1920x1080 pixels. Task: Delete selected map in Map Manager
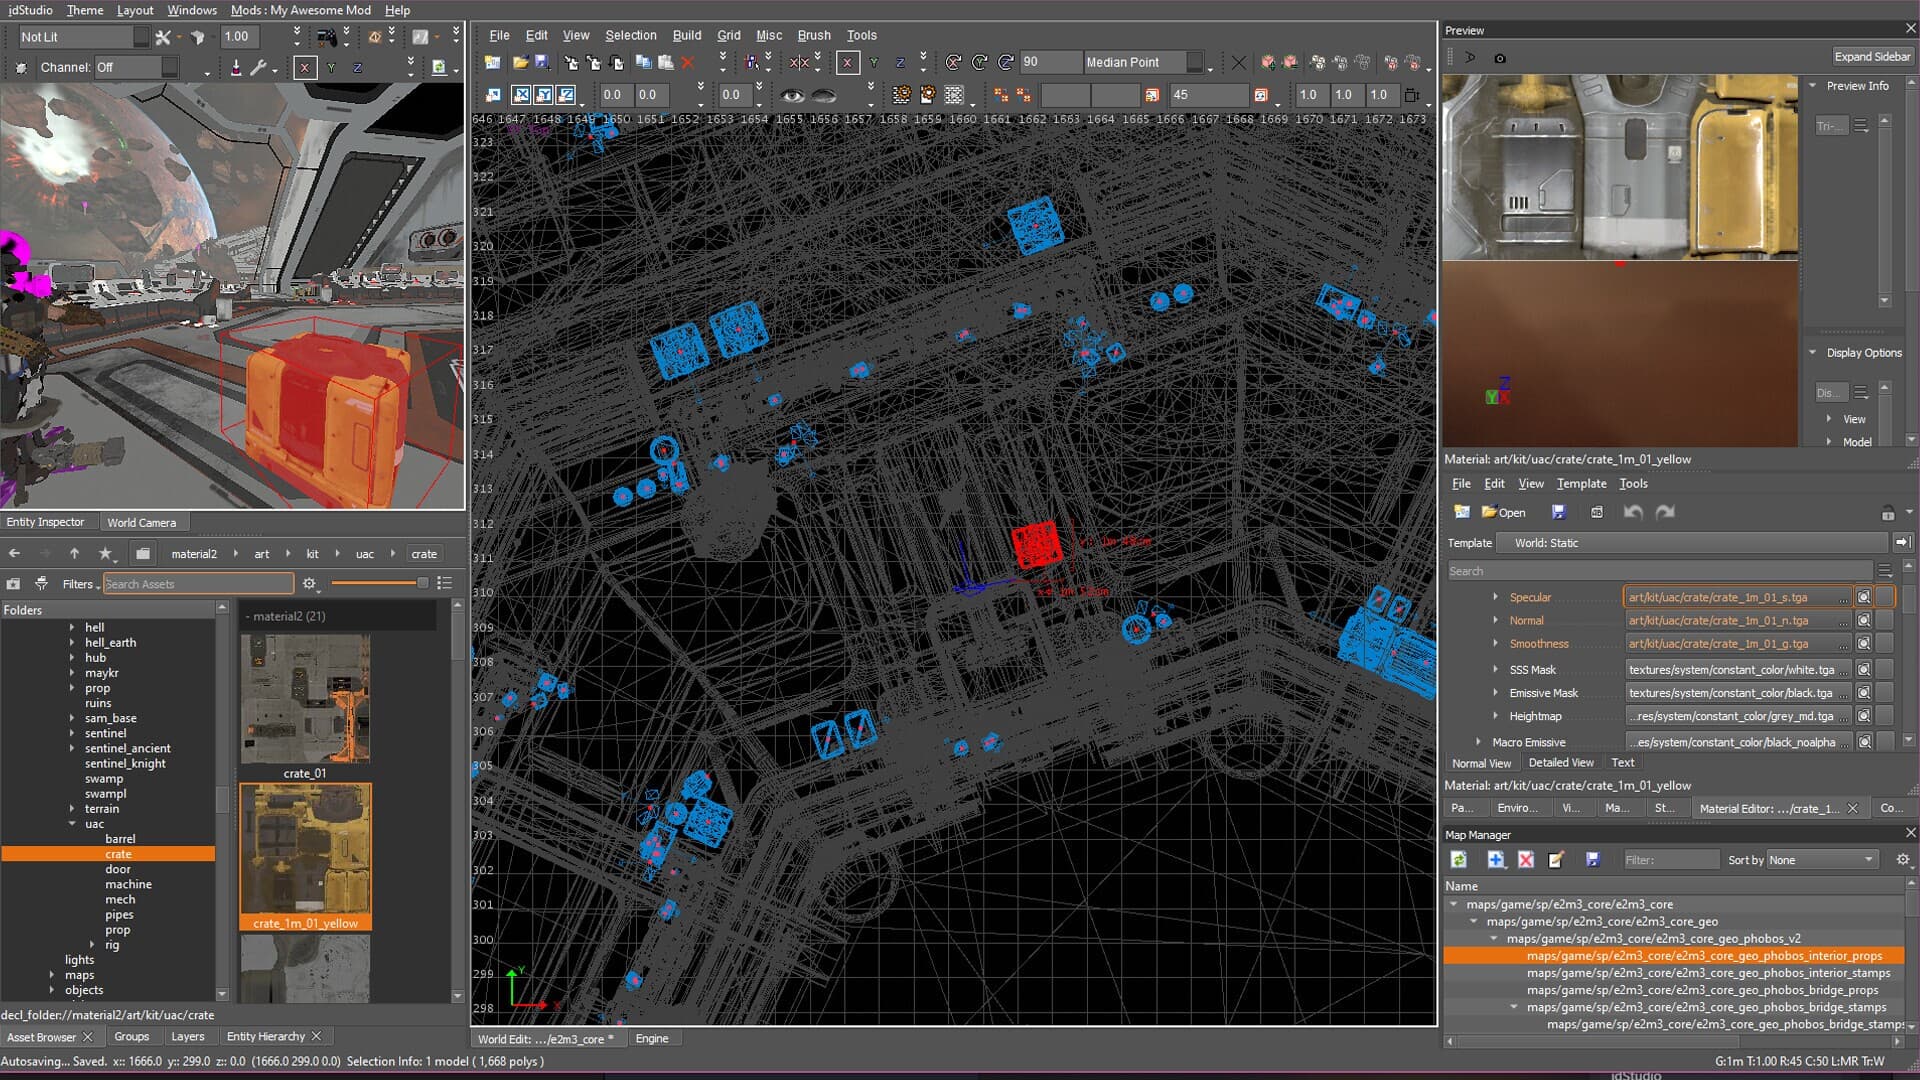(x=1524, y=859)
